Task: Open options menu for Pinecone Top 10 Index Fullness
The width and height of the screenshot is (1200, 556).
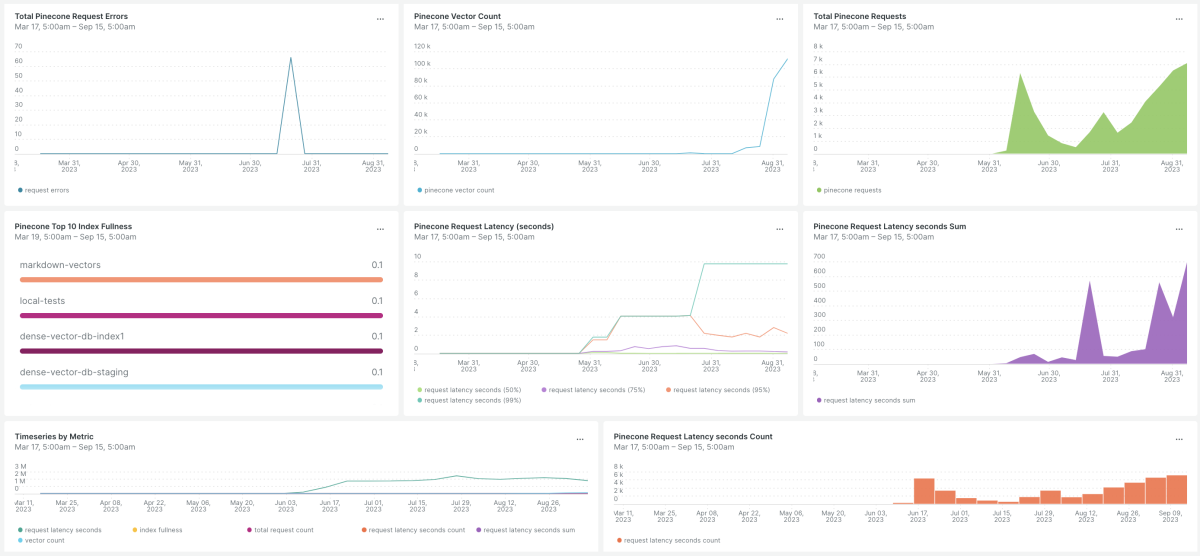Action: [x=380, y=229]
